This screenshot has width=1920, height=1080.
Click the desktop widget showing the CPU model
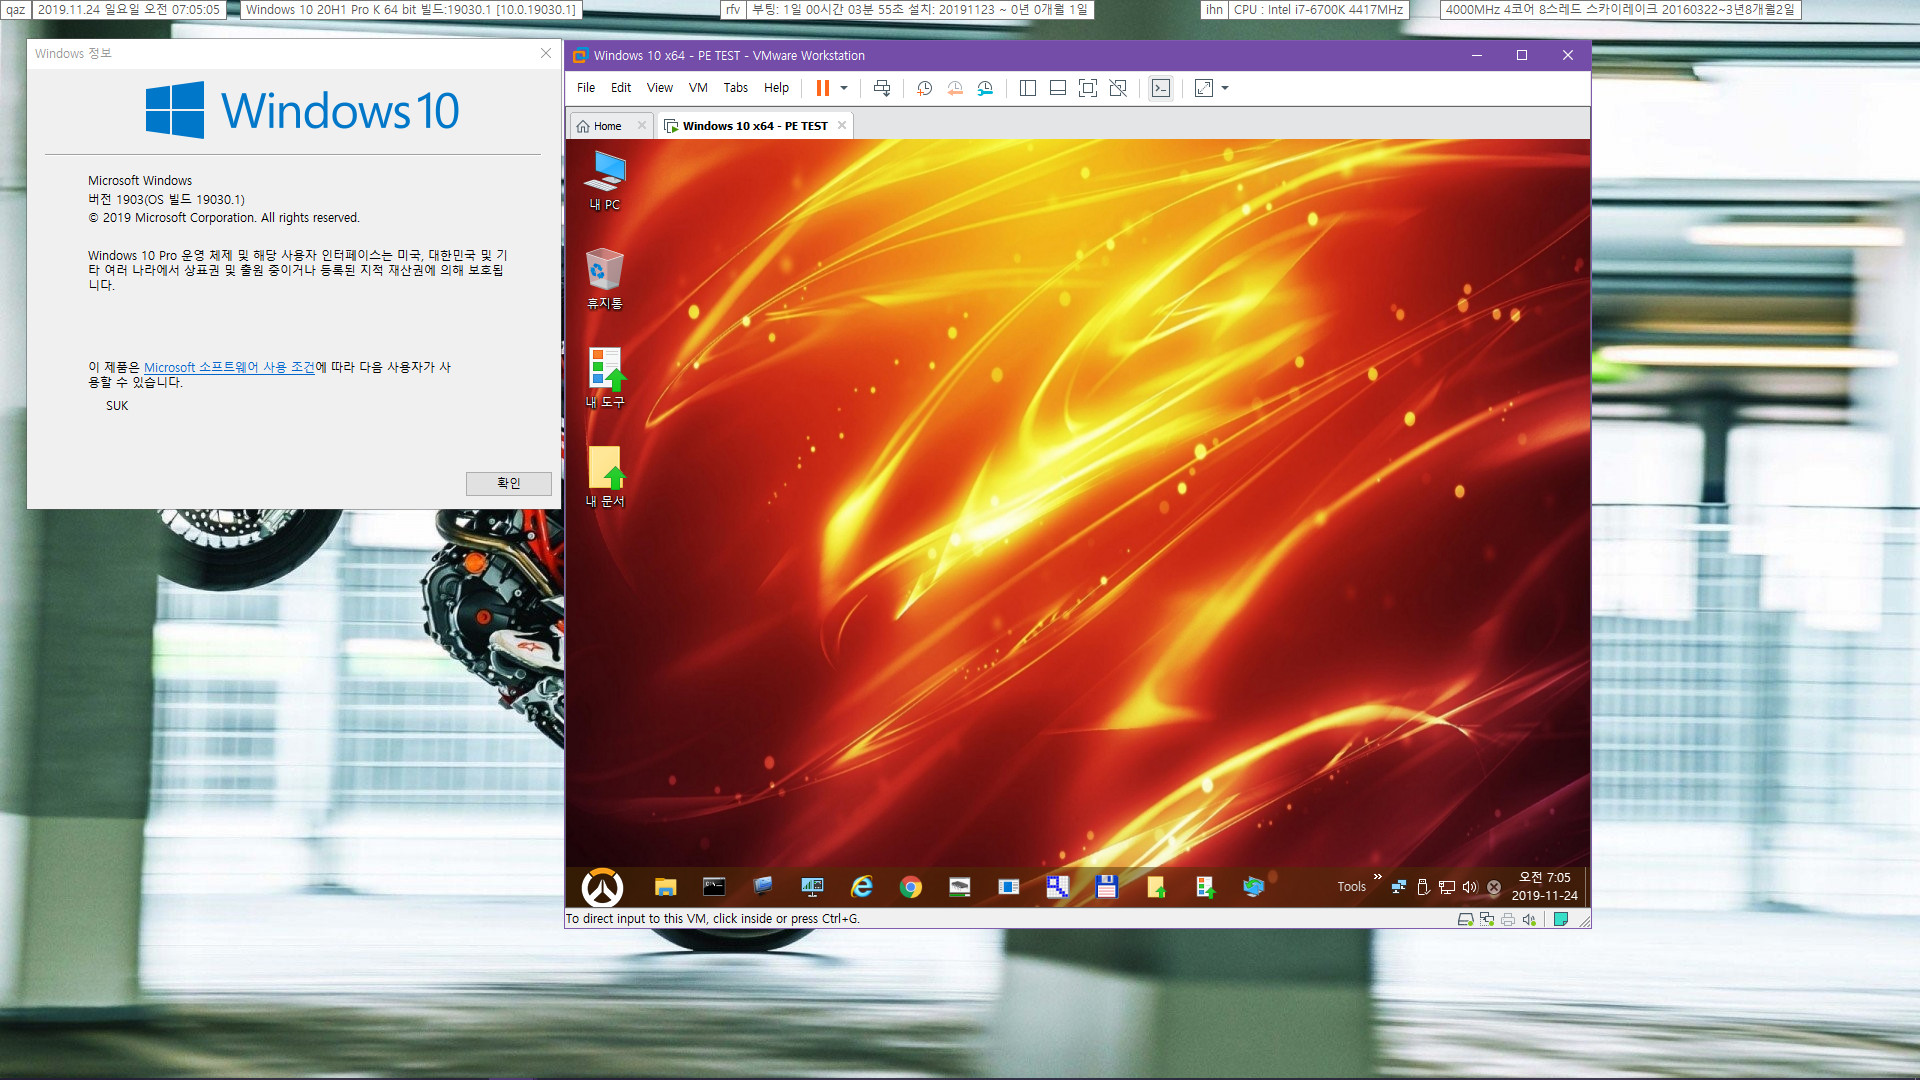1317,10
